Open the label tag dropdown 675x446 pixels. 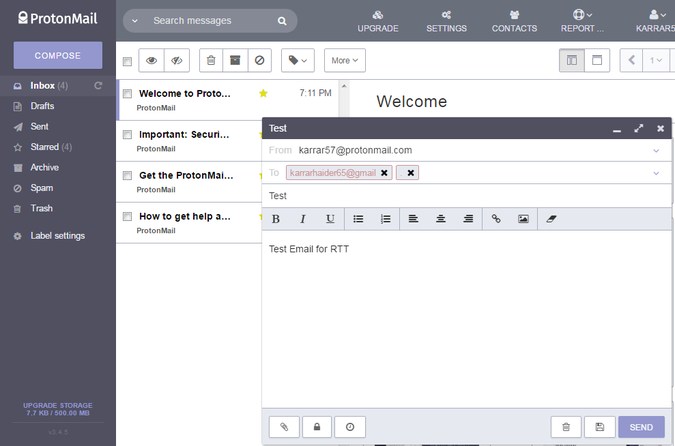(x=298, y=61)
